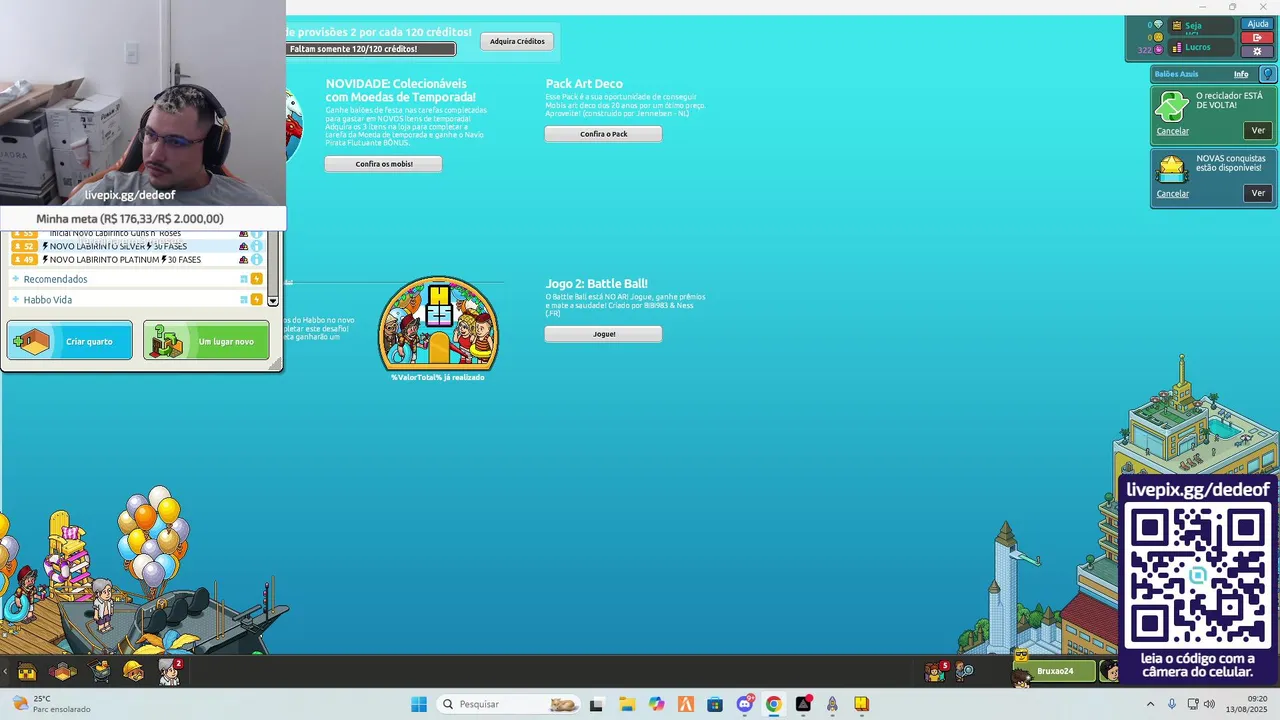Click the green recycler arrows icon
This screenshot has width=1280, height=720.
(x=1171, y=107)
